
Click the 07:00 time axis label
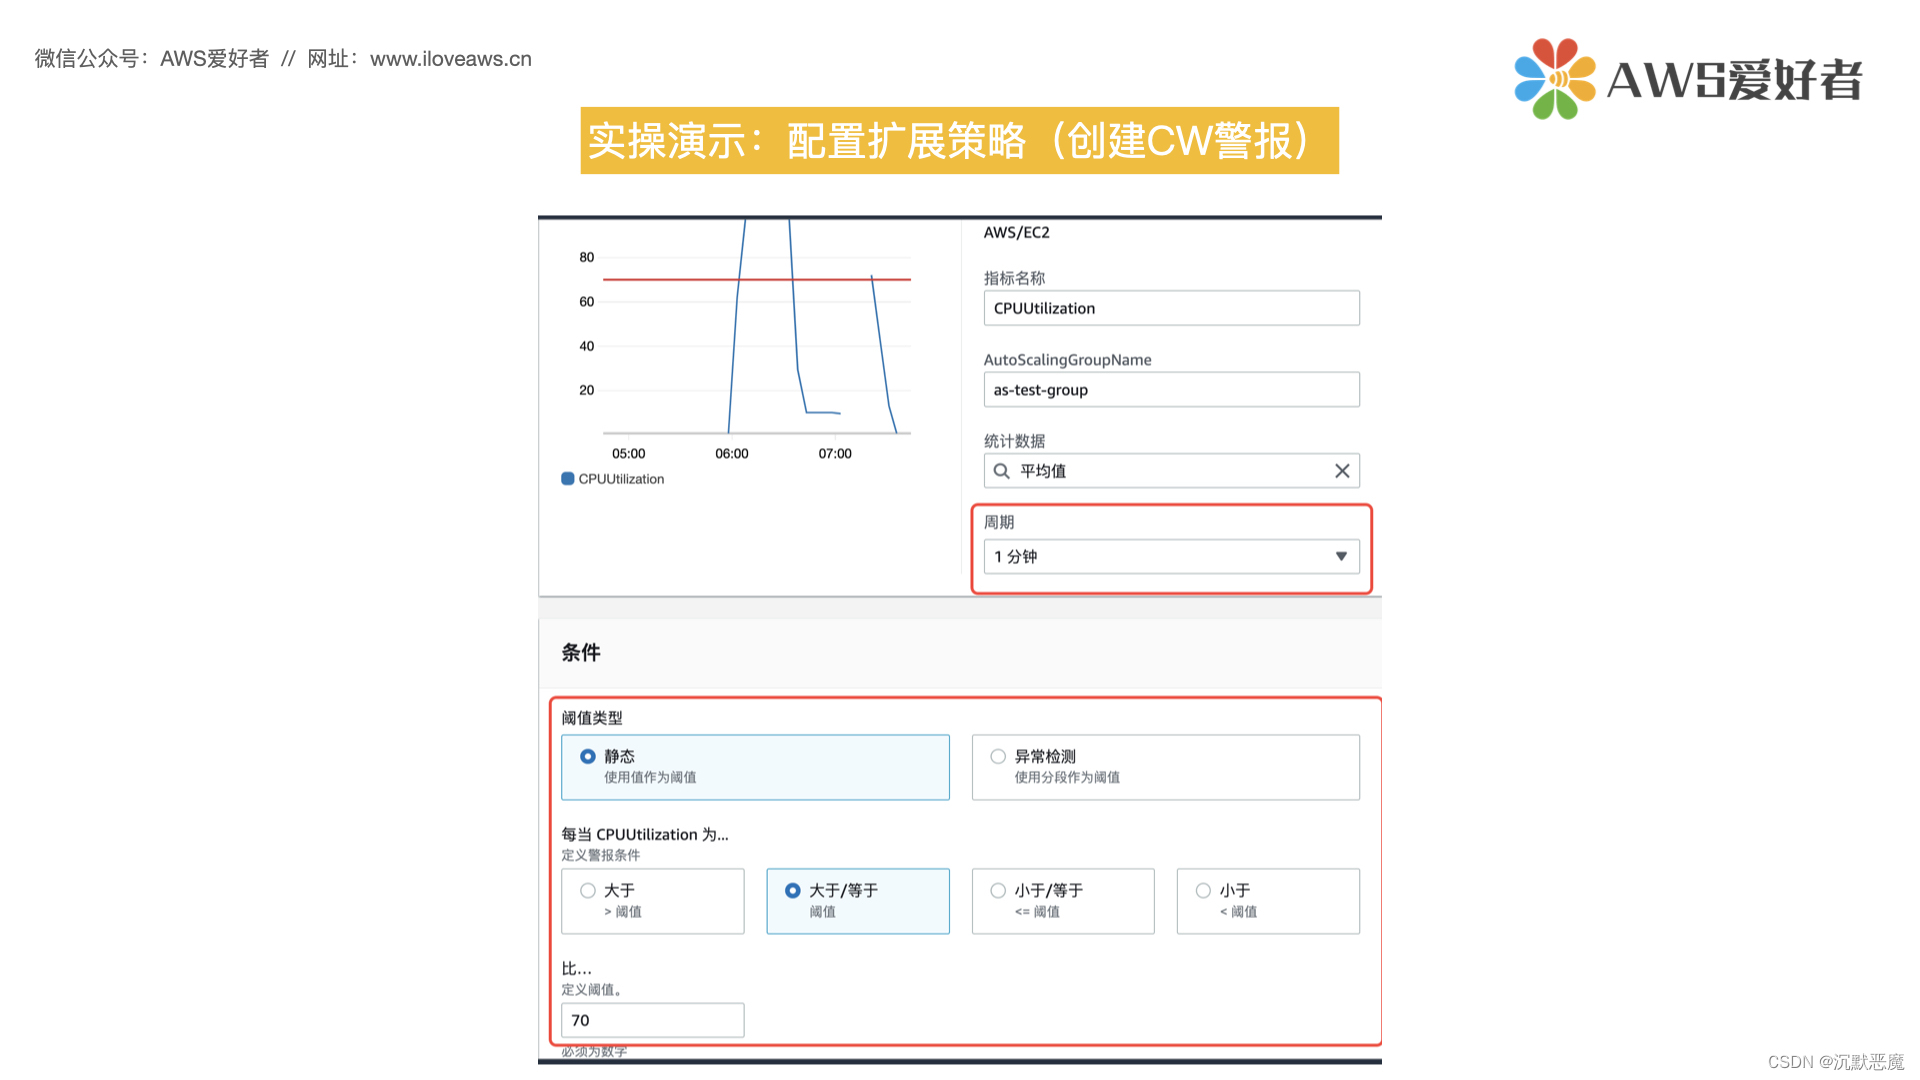835,454
